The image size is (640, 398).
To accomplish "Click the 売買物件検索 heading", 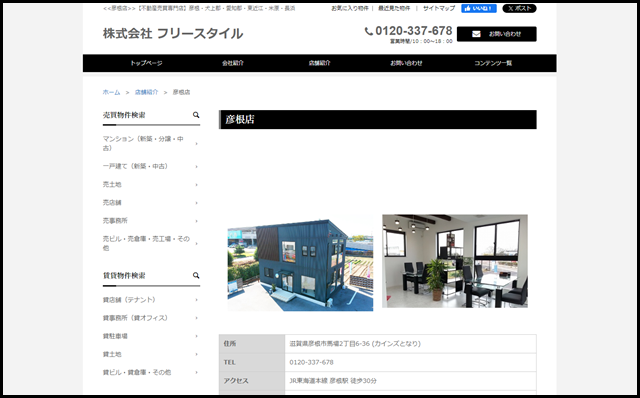I will (124, 115).
